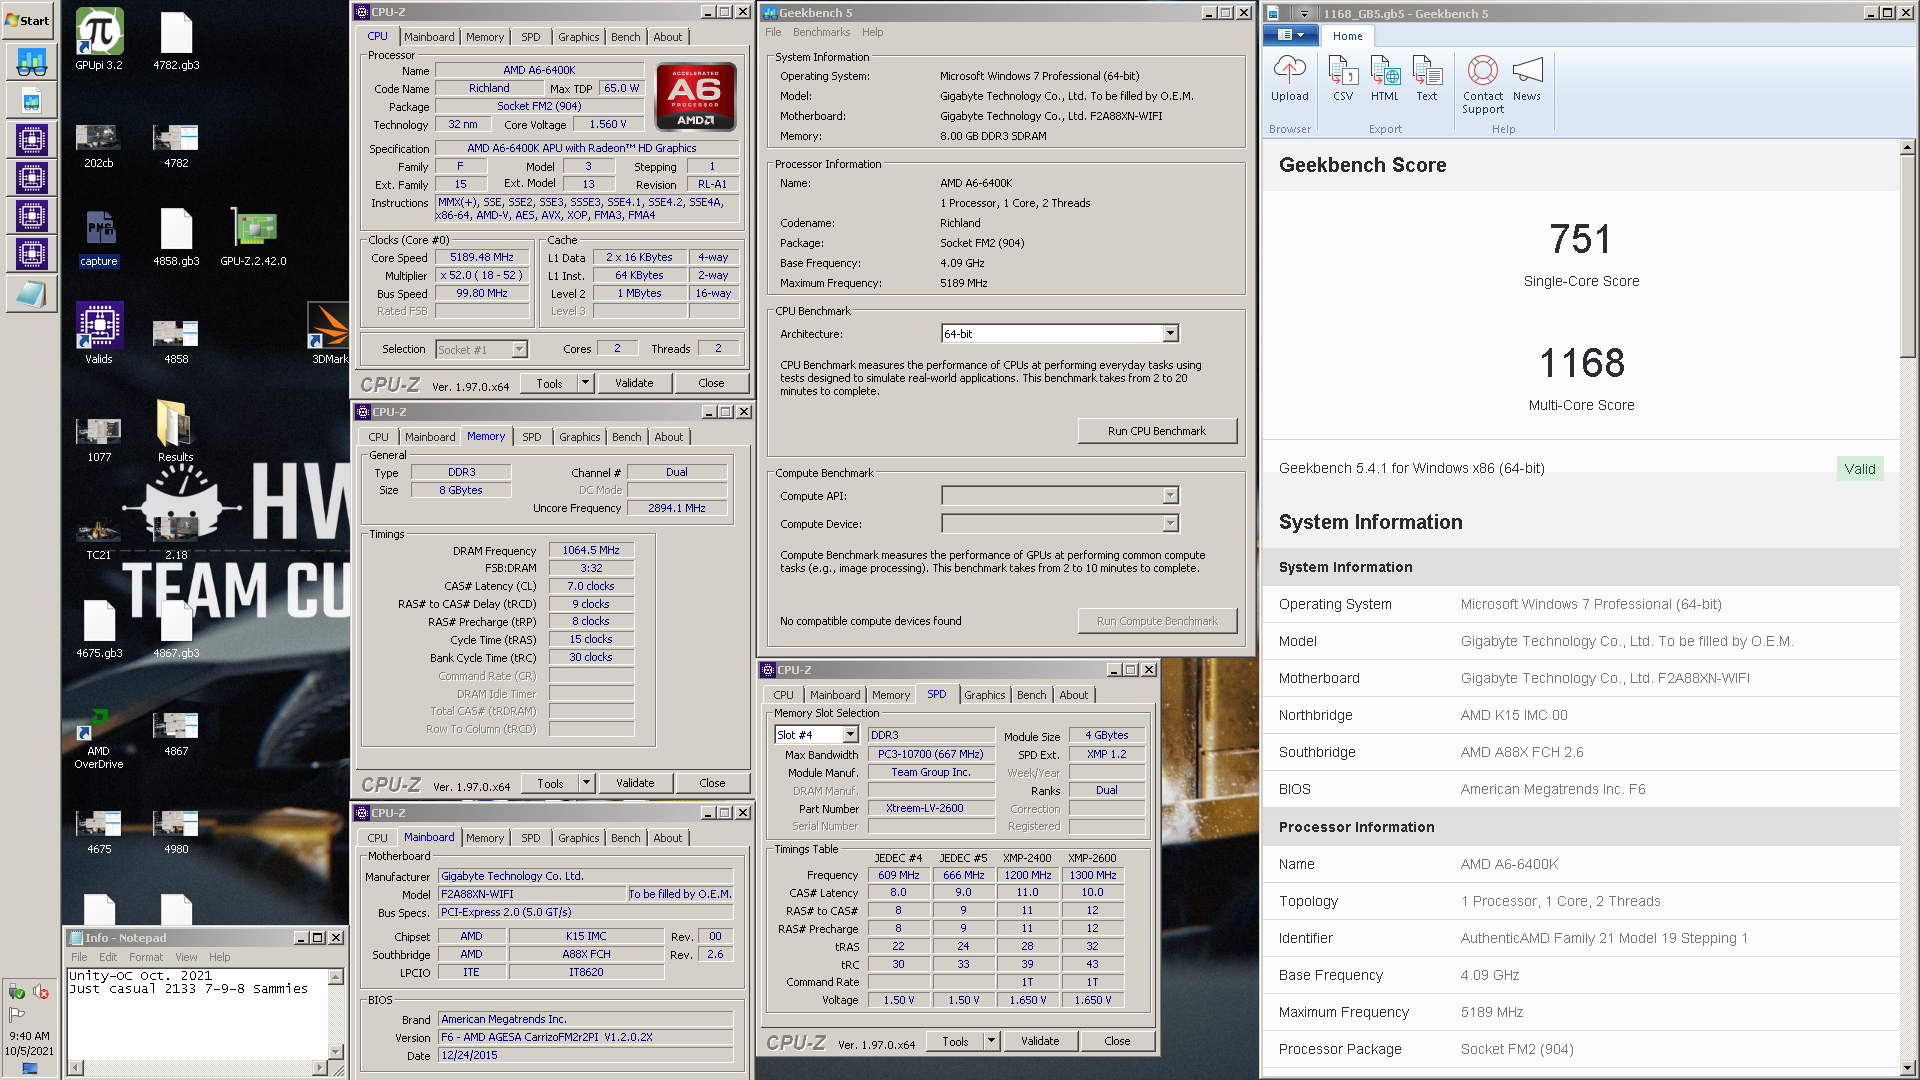The height and width of the screenshot is (1080, 1920).
Task: Open the 4980 desktop screenshot file
Action: tap(176, 832)
